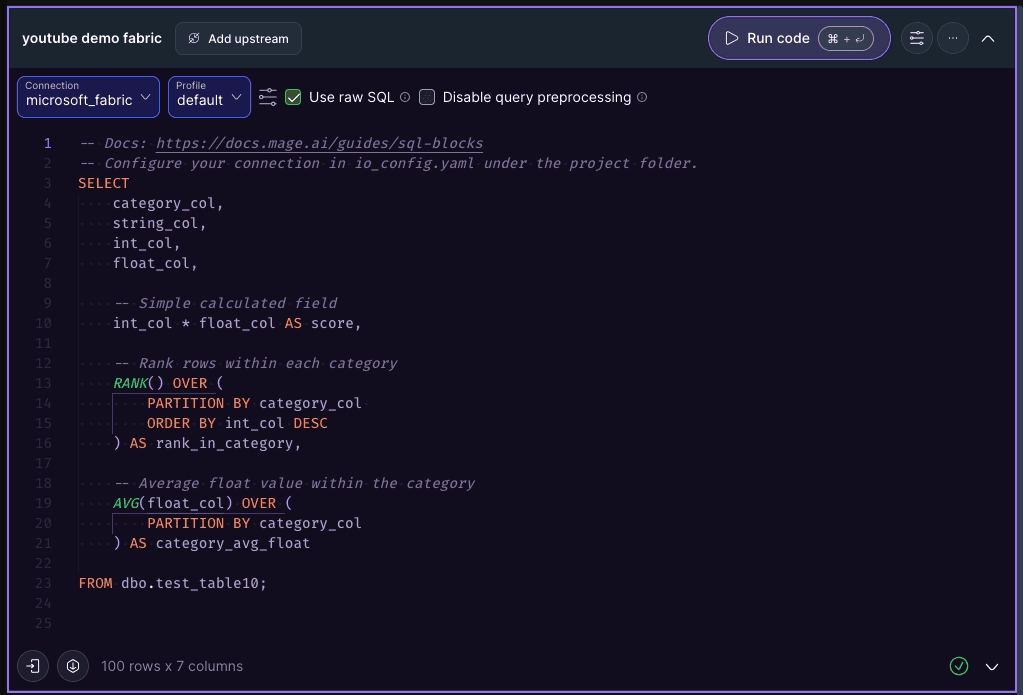Click category_avg_float alias
Screen dimensions: 1023x695
click(232, 543)
